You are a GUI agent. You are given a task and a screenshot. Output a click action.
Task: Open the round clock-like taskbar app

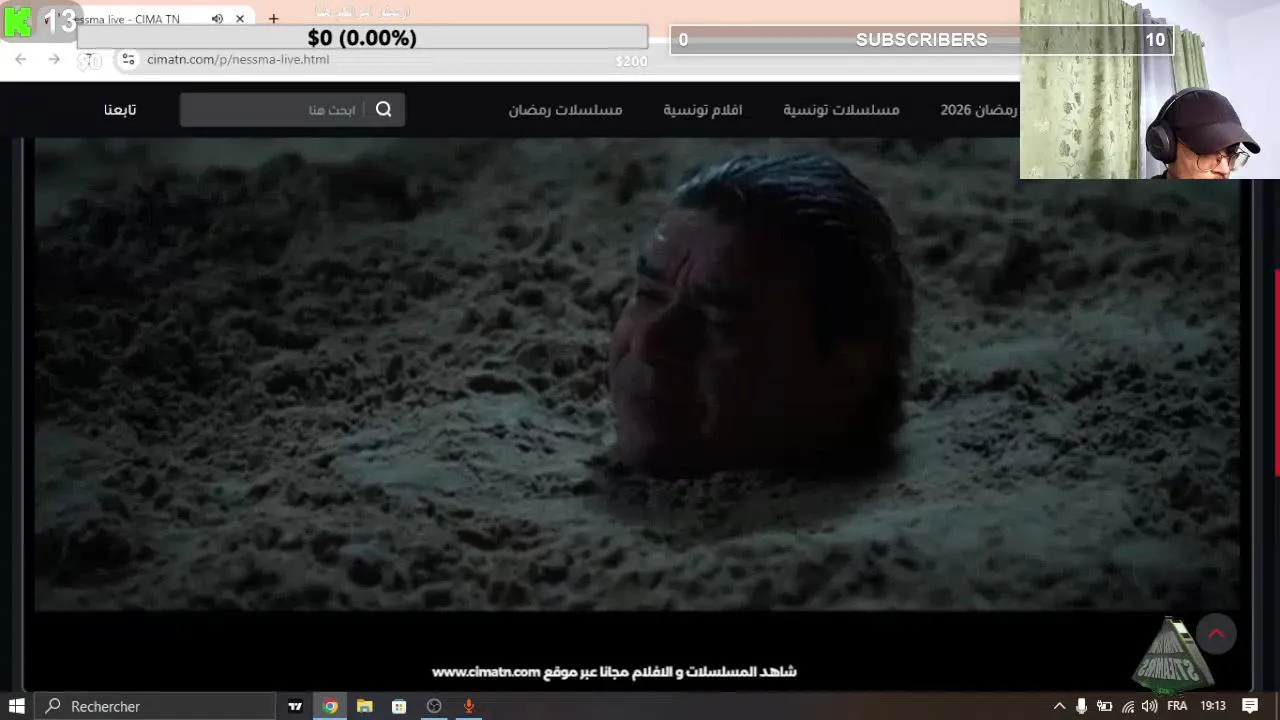[434, 706]
